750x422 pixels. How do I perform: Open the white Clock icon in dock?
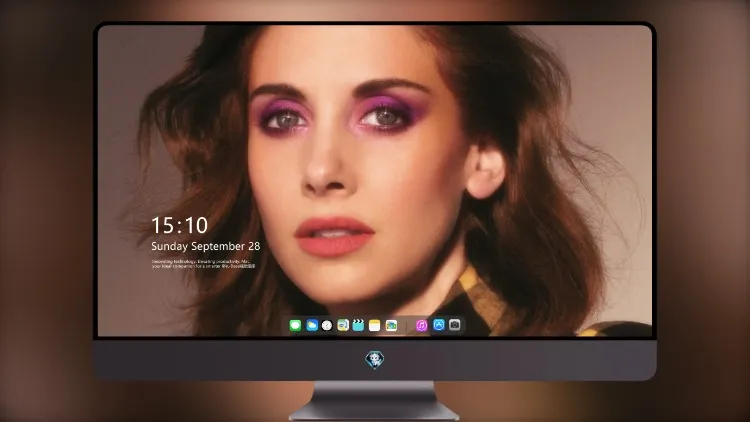click(x=327, y=325)
